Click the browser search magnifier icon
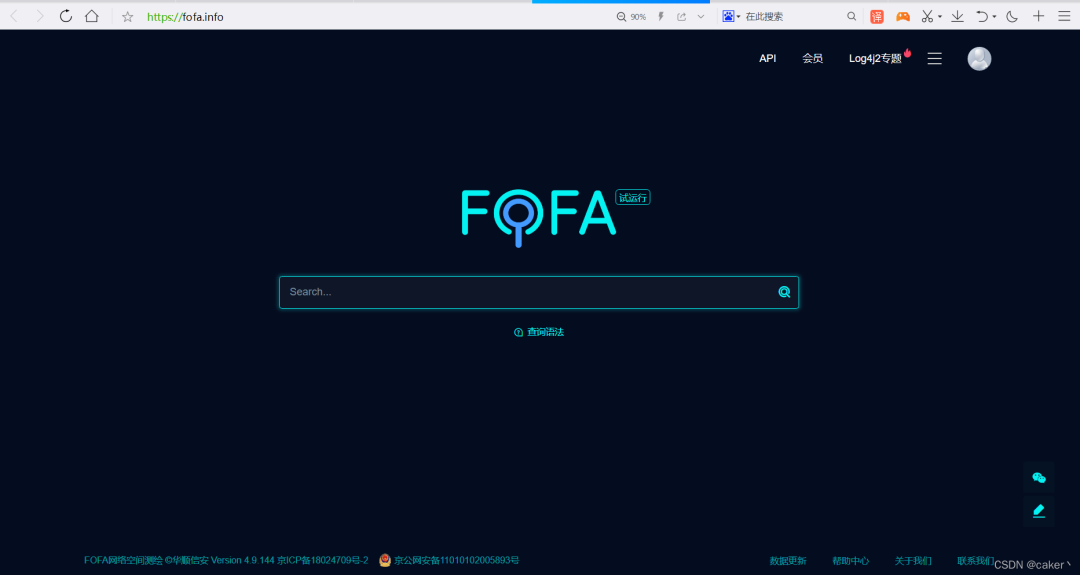This screenshot has width=1080, height=575. 851,17
